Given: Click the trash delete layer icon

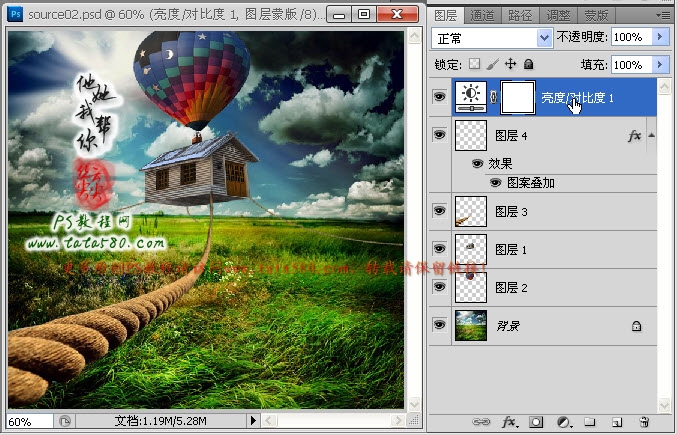Looking at the screenshot, I should coord(644,422).
